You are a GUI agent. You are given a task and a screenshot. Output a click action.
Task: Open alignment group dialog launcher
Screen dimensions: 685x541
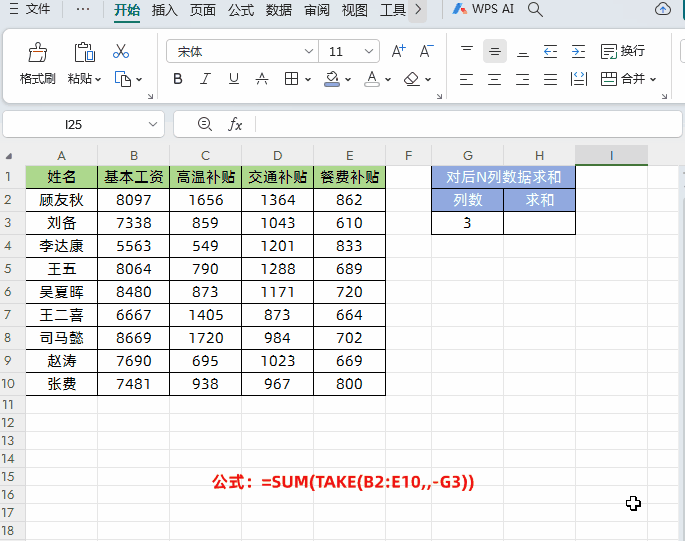(664, 96)
